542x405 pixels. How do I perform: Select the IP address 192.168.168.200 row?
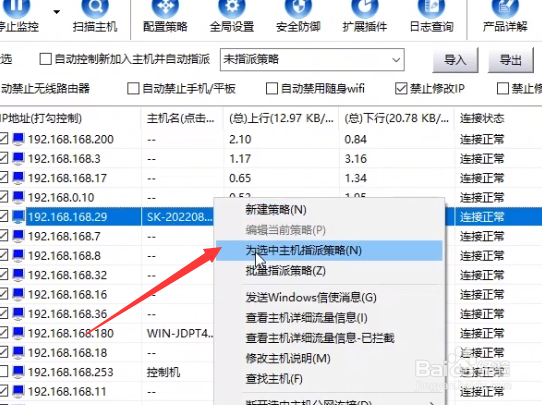coord(71,139)
